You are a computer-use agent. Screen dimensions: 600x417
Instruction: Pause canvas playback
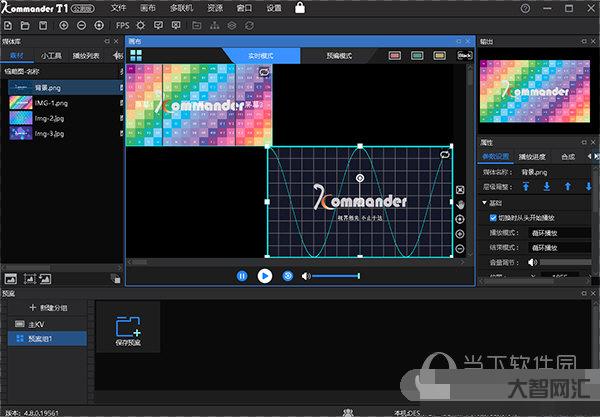pos(242,276)
